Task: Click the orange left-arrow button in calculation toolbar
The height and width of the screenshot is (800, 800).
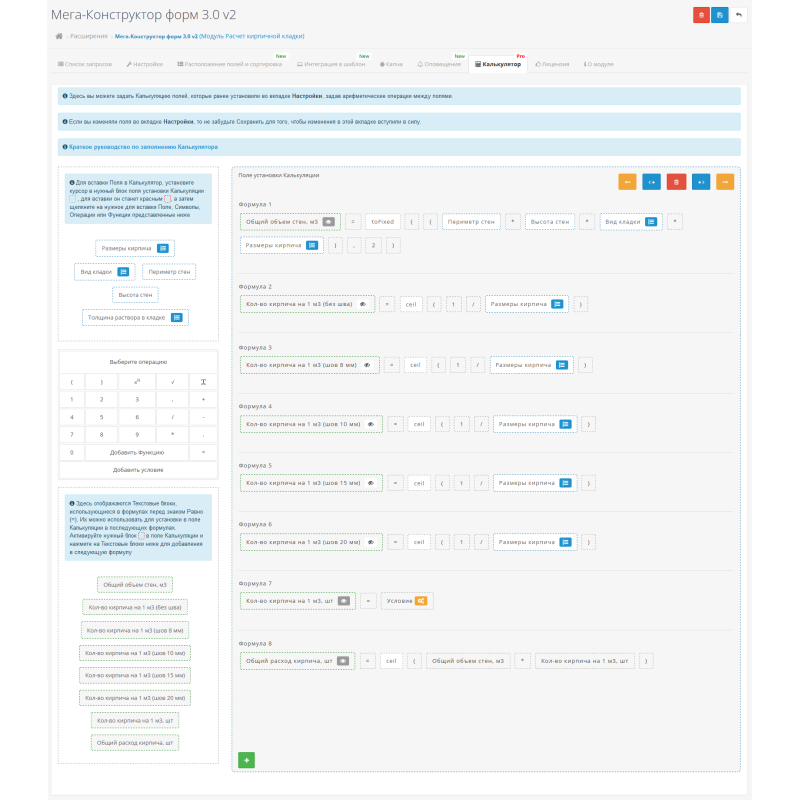Action: (x=627, y=182)
